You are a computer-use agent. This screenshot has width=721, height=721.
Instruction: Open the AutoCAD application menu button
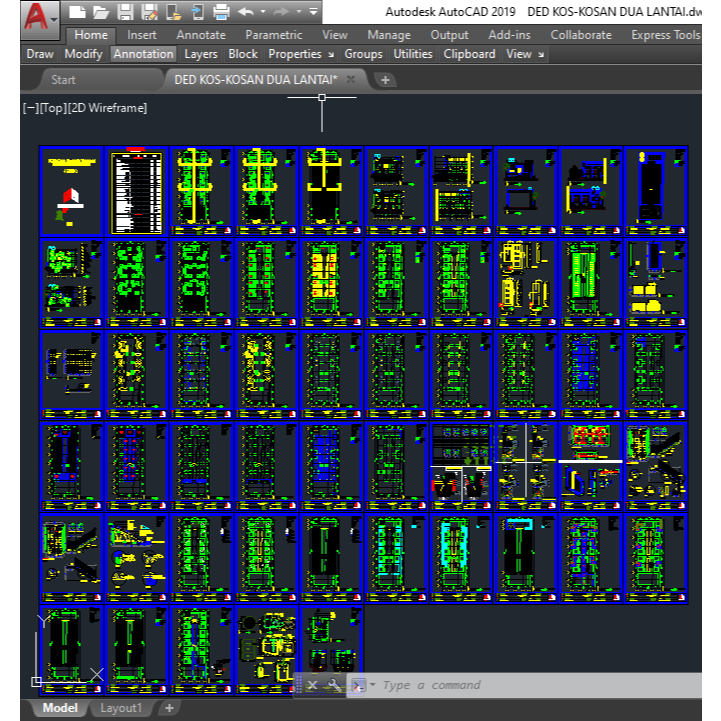[x=40, y=19]
